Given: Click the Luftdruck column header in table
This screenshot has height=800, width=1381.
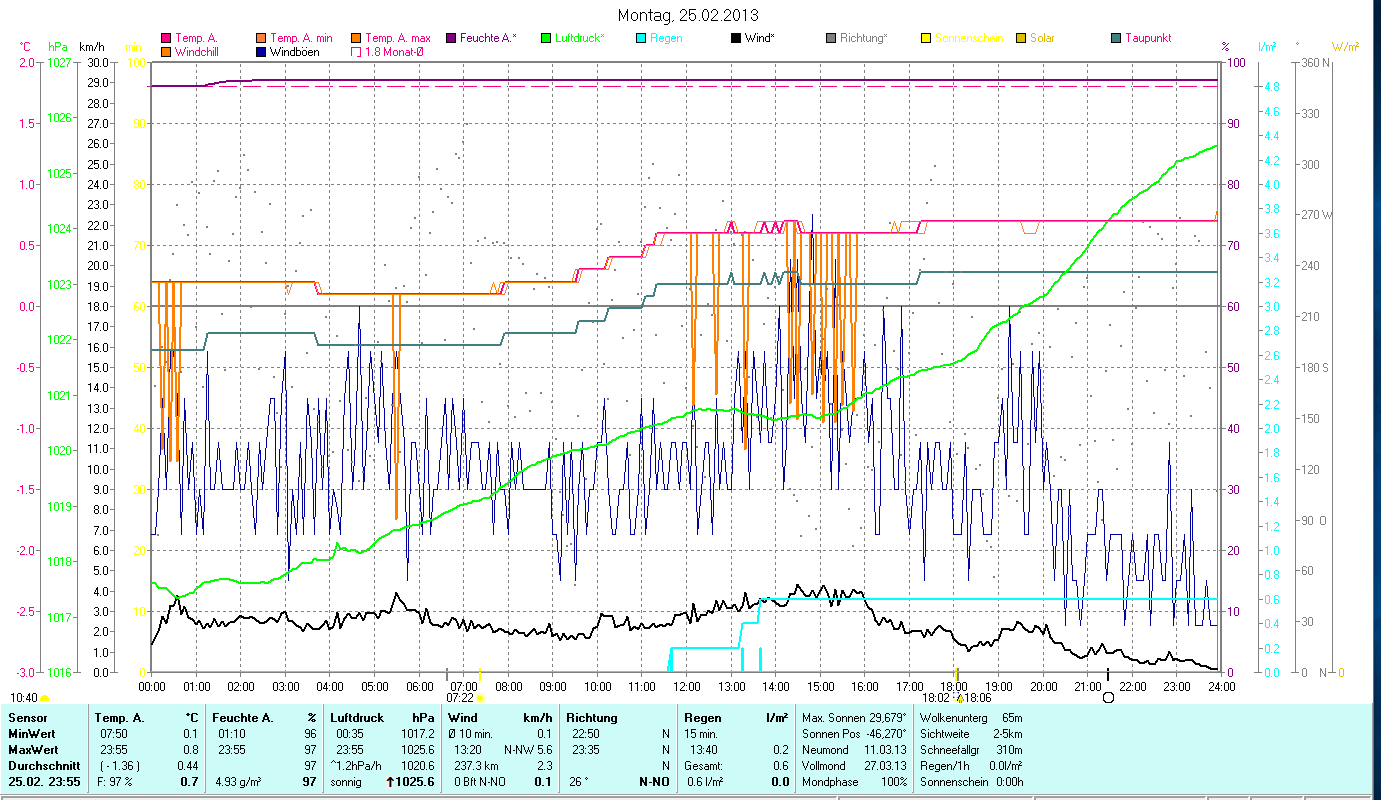Looking at the screenshot, I should [x=357, y=718].
